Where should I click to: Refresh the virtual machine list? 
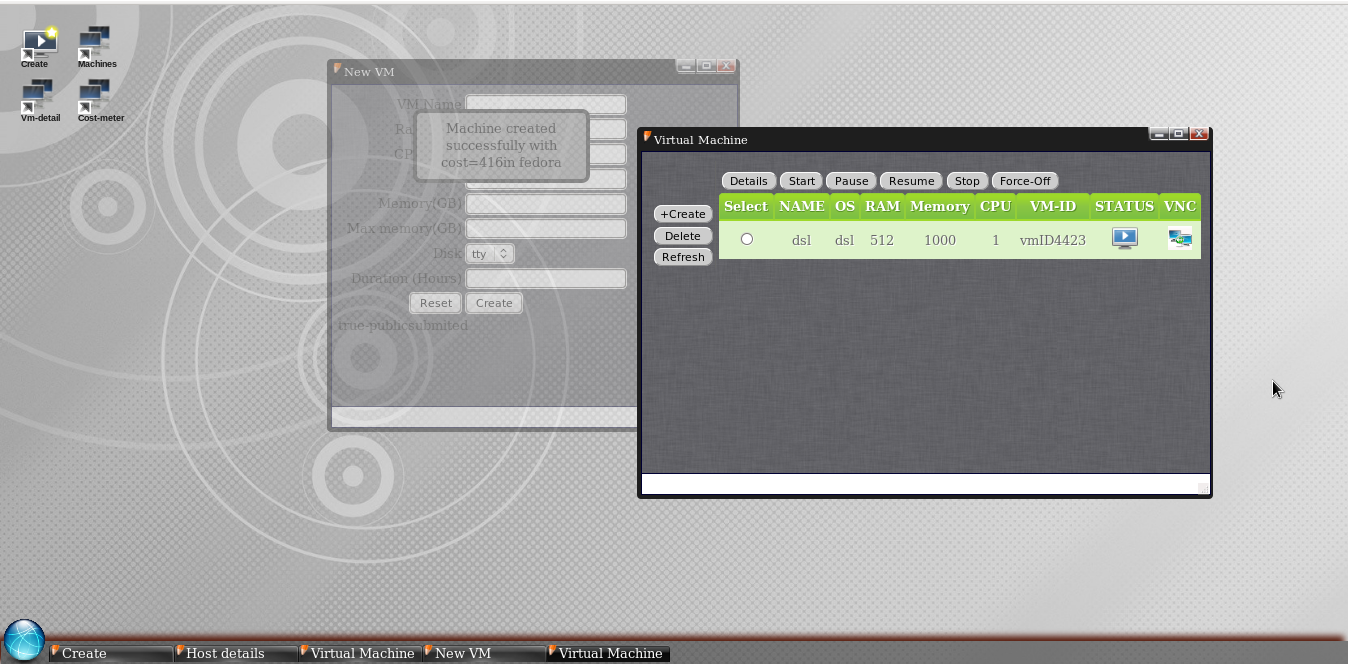pos(682,257)
